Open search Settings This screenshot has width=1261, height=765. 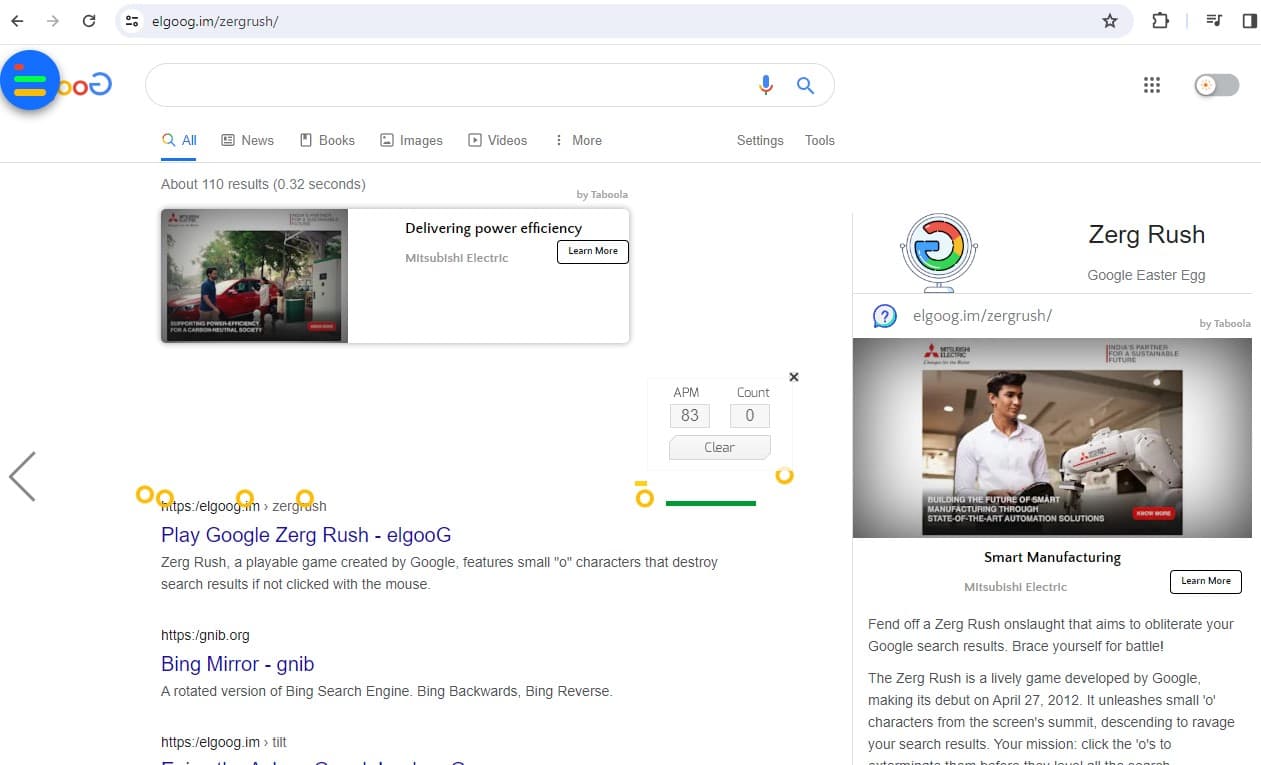[x=760, y=141]
